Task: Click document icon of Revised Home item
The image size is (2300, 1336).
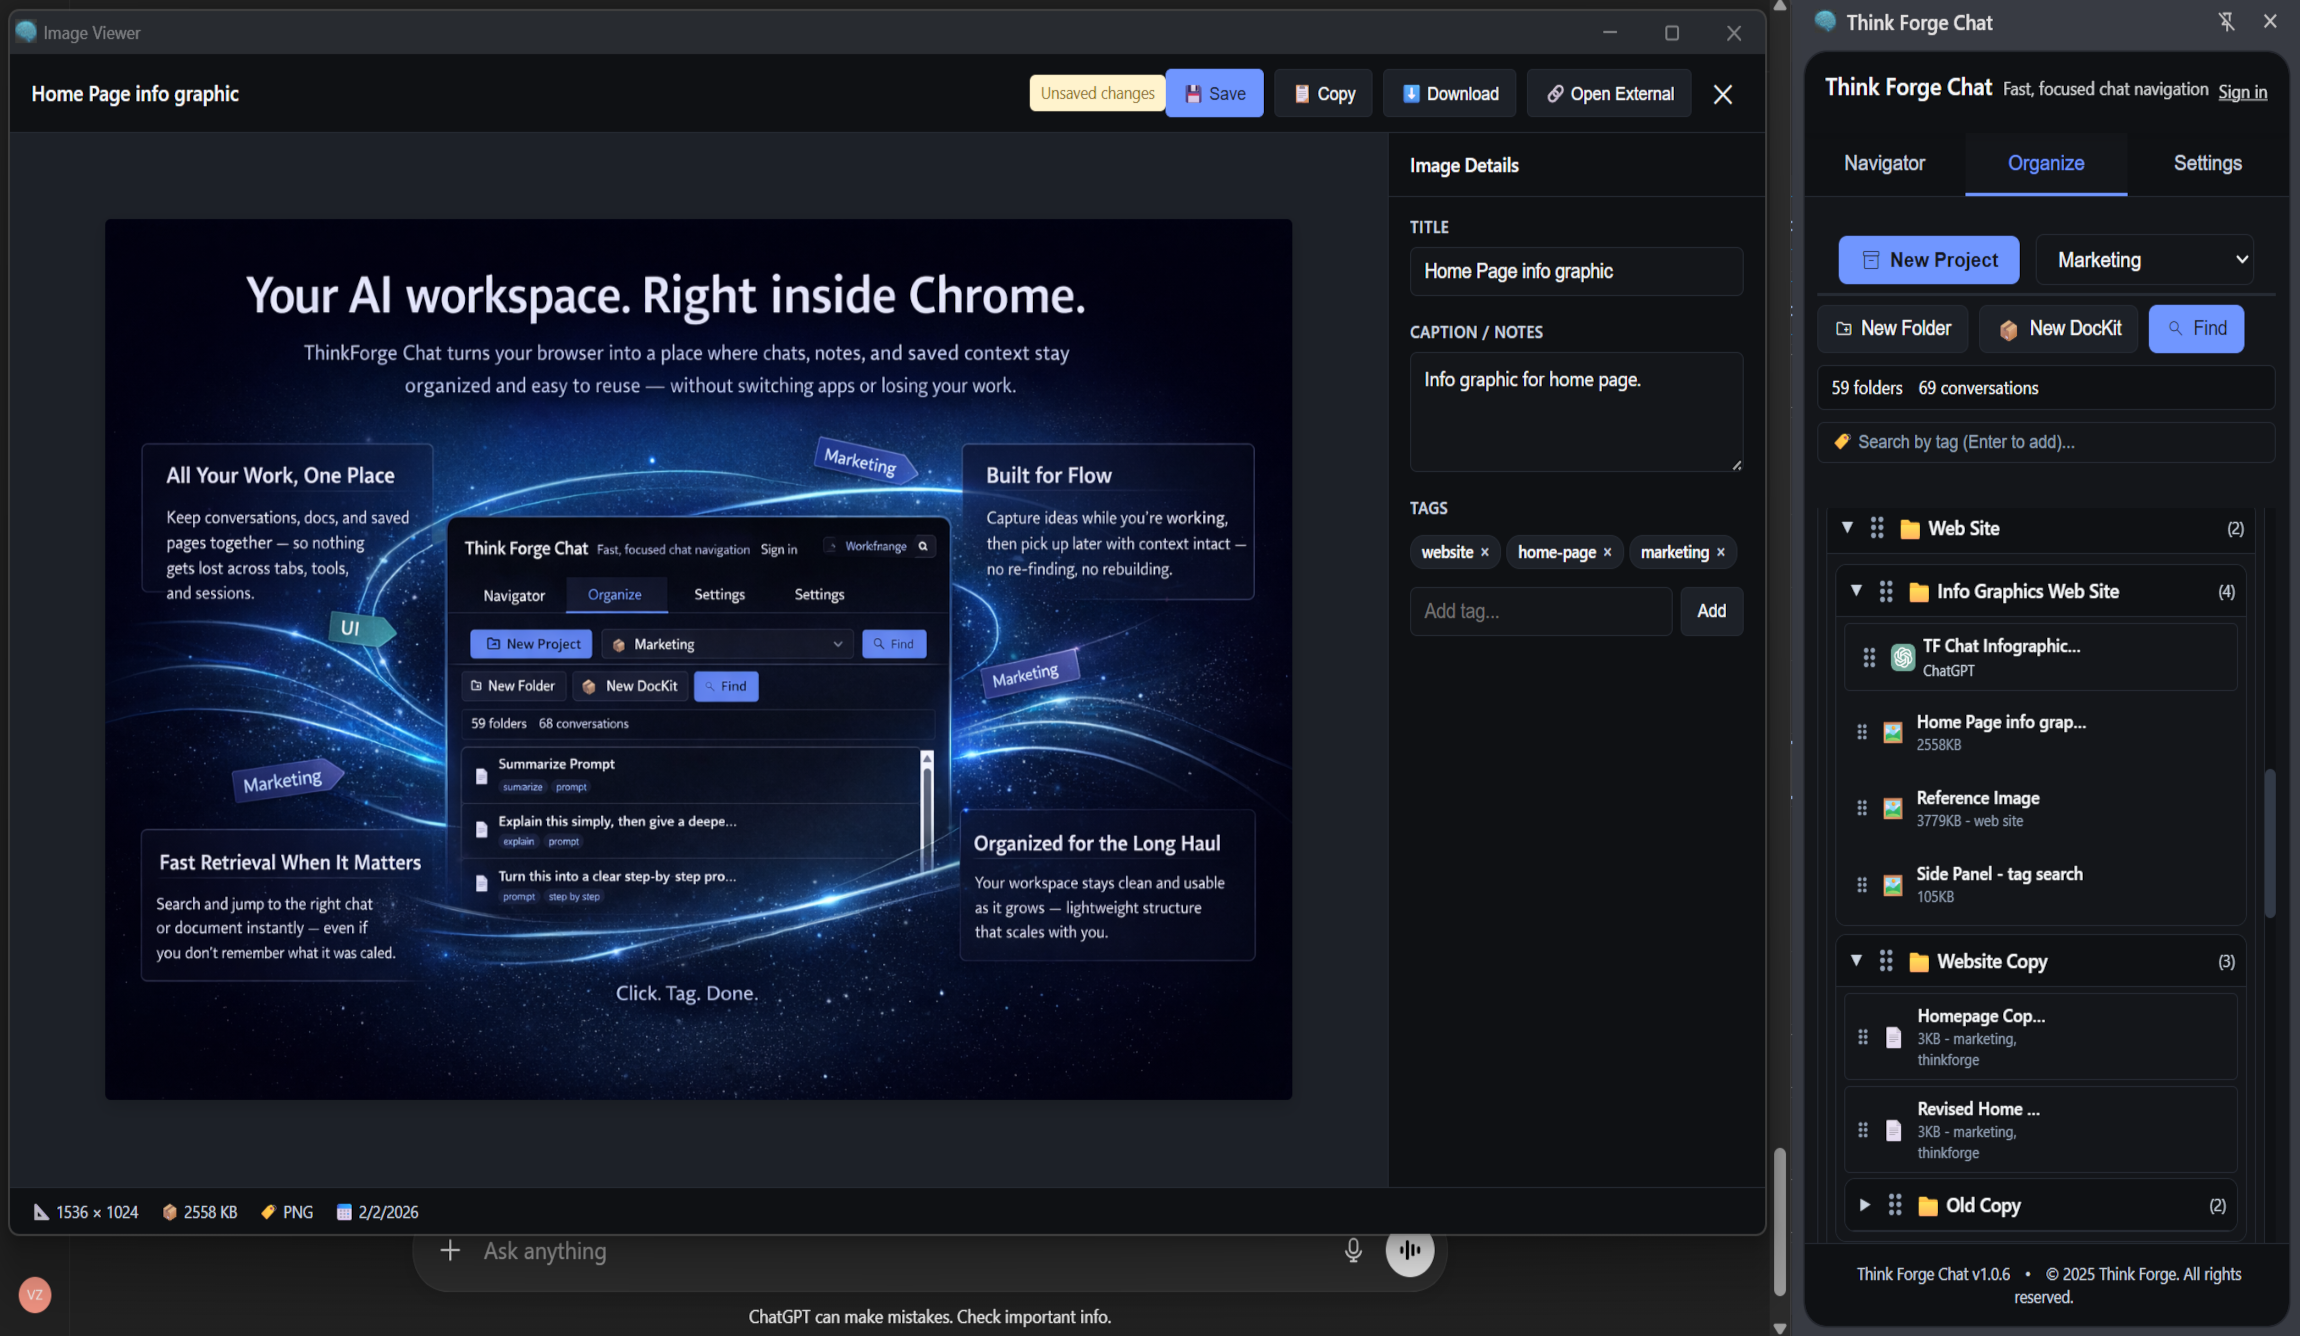Action: [x=1893, y=1130]
